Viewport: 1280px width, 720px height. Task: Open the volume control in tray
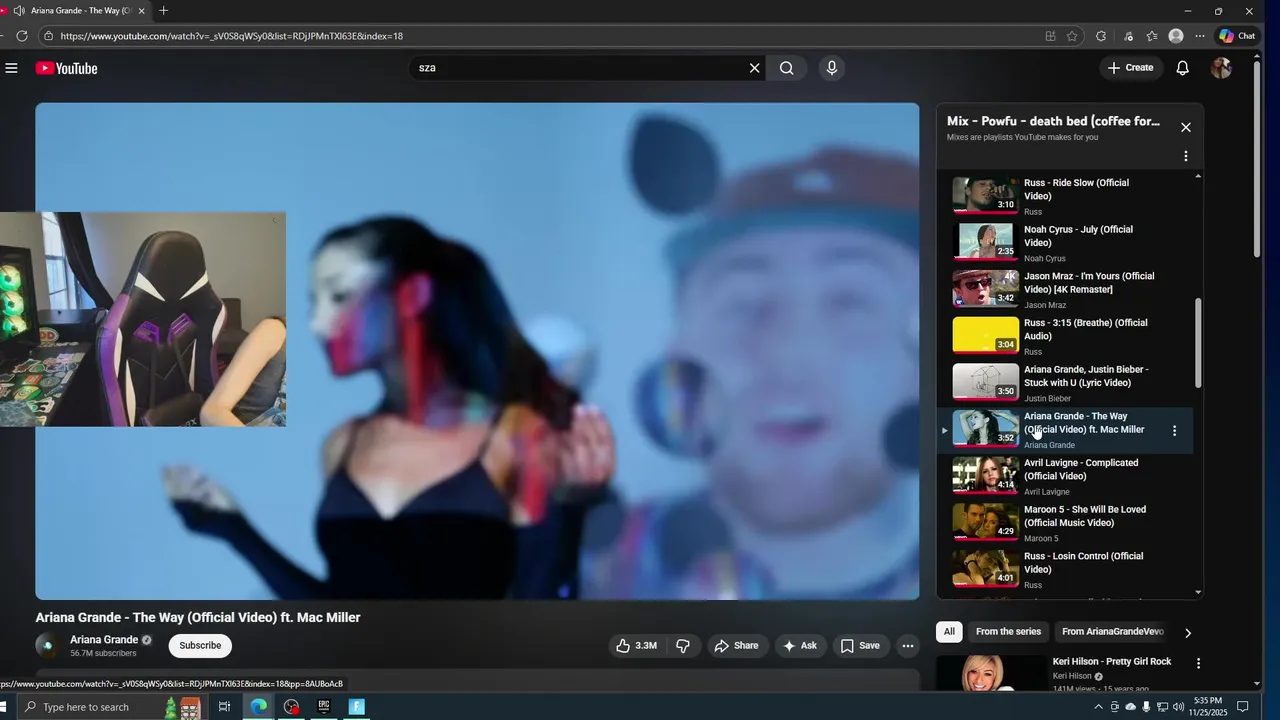(x=1179, y=707)
